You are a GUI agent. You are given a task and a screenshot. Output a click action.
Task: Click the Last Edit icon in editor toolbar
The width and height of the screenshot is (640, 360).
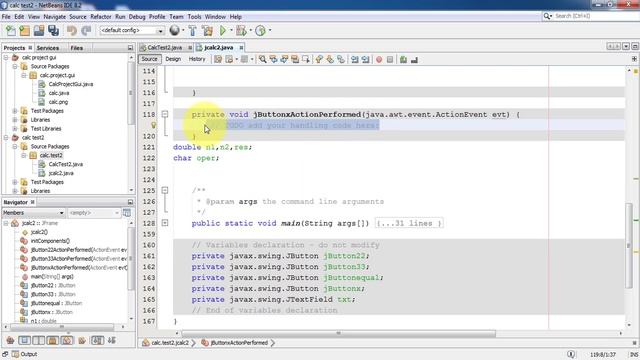(x=218, y=60)
